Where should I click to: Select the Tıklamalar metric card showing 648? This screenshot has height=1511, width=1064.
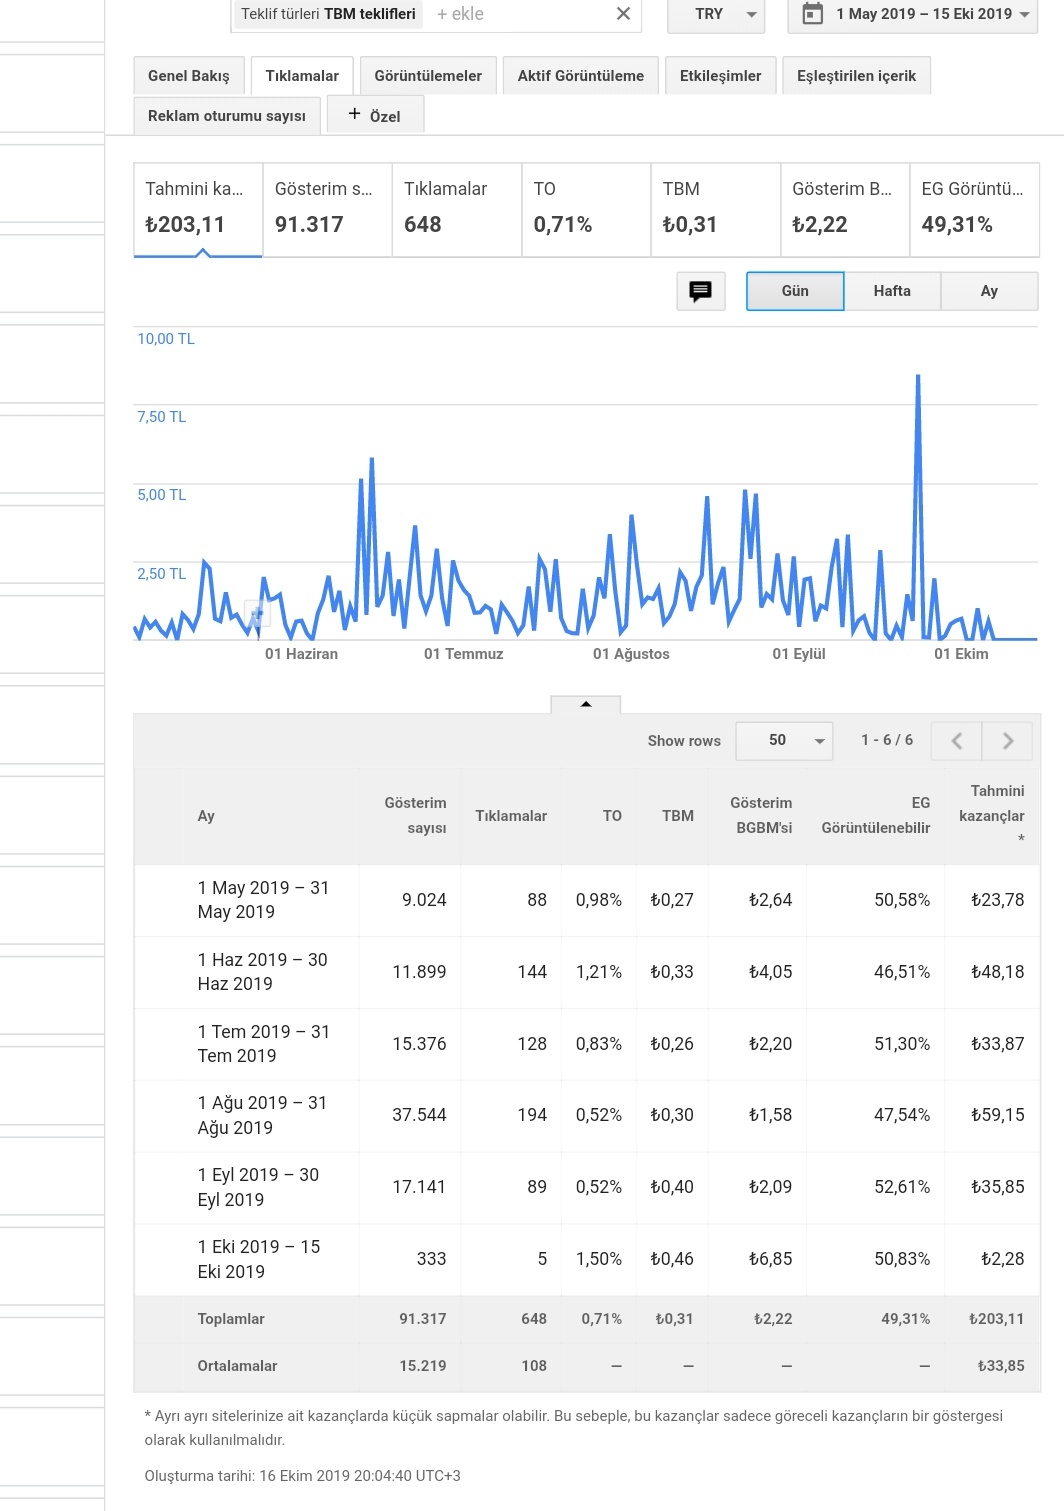pos(456,210)
